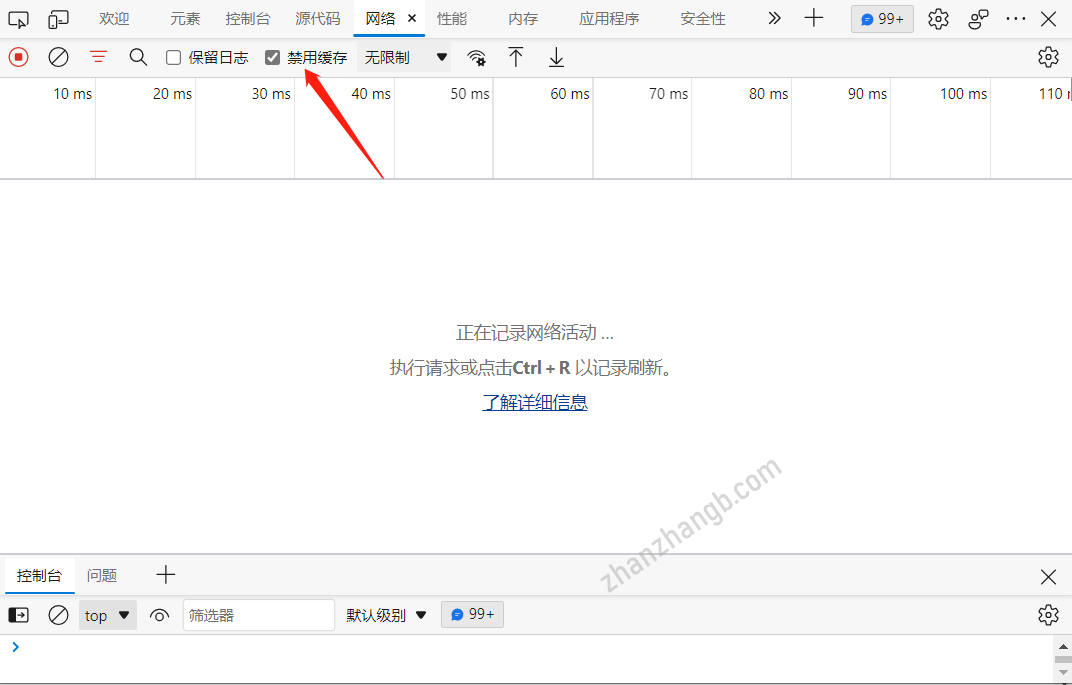This screenshot has height=685, width=1072.
Task: Toggle device emulation icon
Action: coord(59,19)
